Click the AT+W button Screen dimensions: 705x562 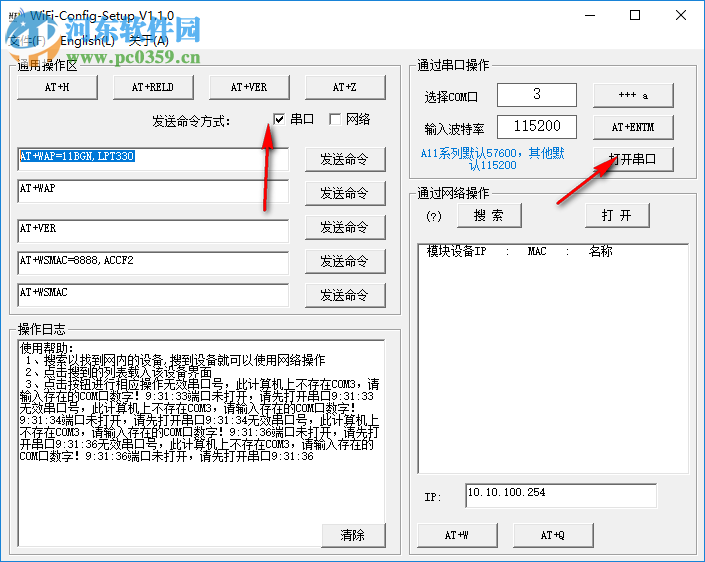[457, 535]
